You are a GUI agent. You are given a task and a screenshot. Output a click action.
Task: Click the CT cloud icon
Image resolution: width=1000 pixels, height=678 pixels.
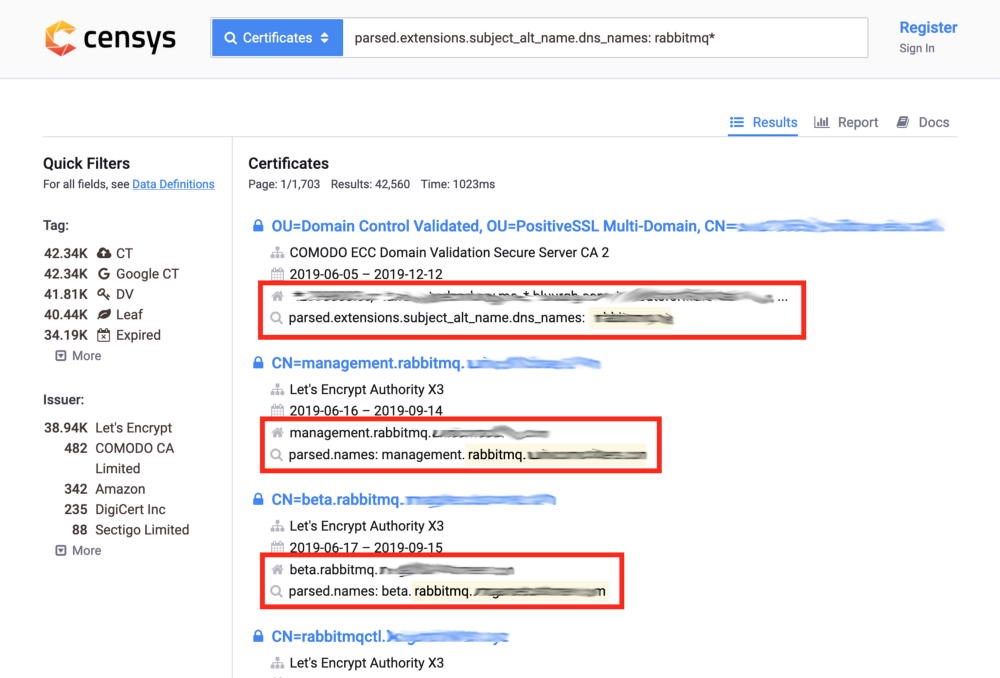104,253
